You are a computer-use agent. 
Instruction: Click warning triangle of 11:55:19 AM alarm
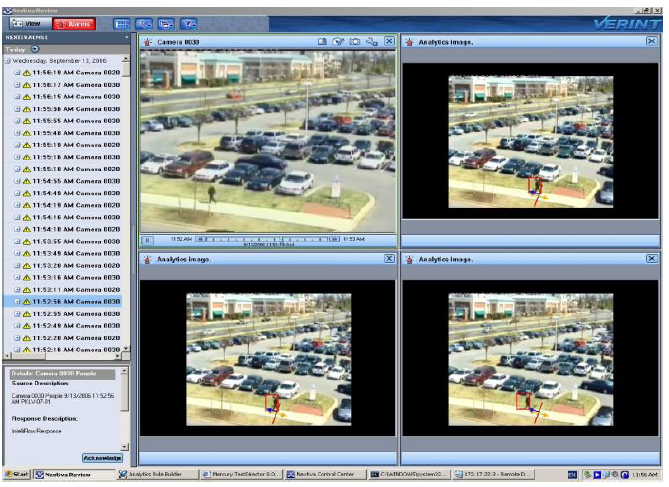tap(26, 145)
